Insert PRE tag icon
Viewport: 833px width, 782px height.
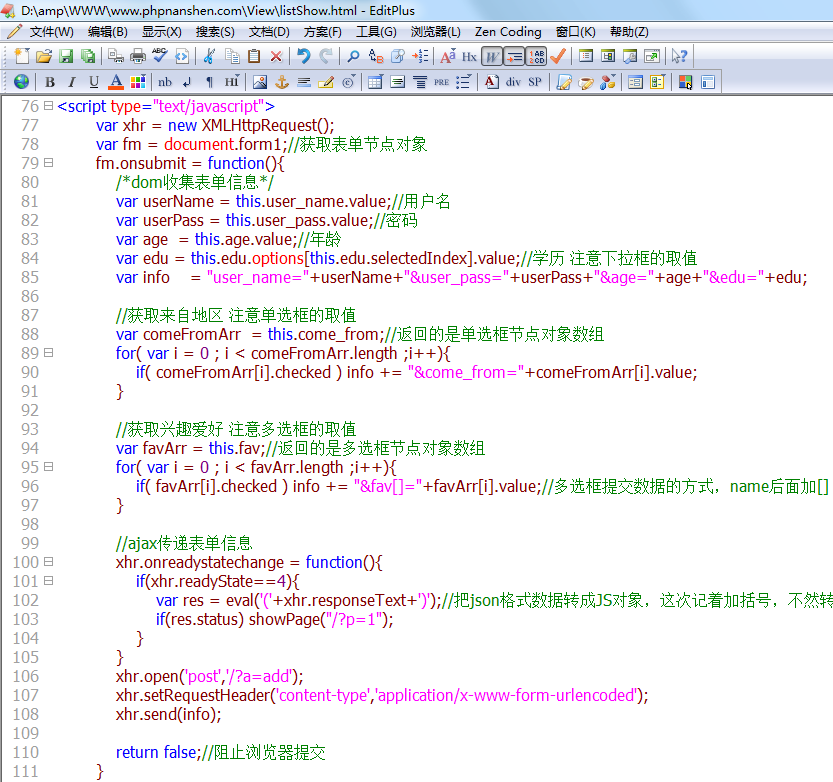click(x=441, y=82)
